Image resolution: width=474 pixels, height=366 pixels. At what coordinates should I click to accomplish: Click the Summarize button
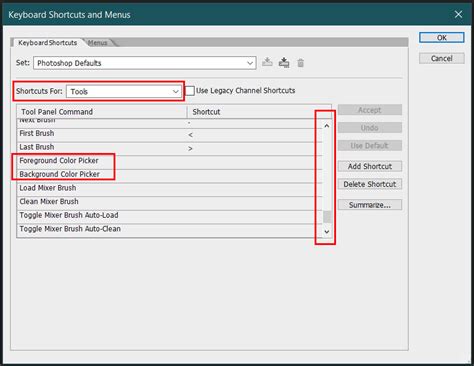(x=370, y=205)
